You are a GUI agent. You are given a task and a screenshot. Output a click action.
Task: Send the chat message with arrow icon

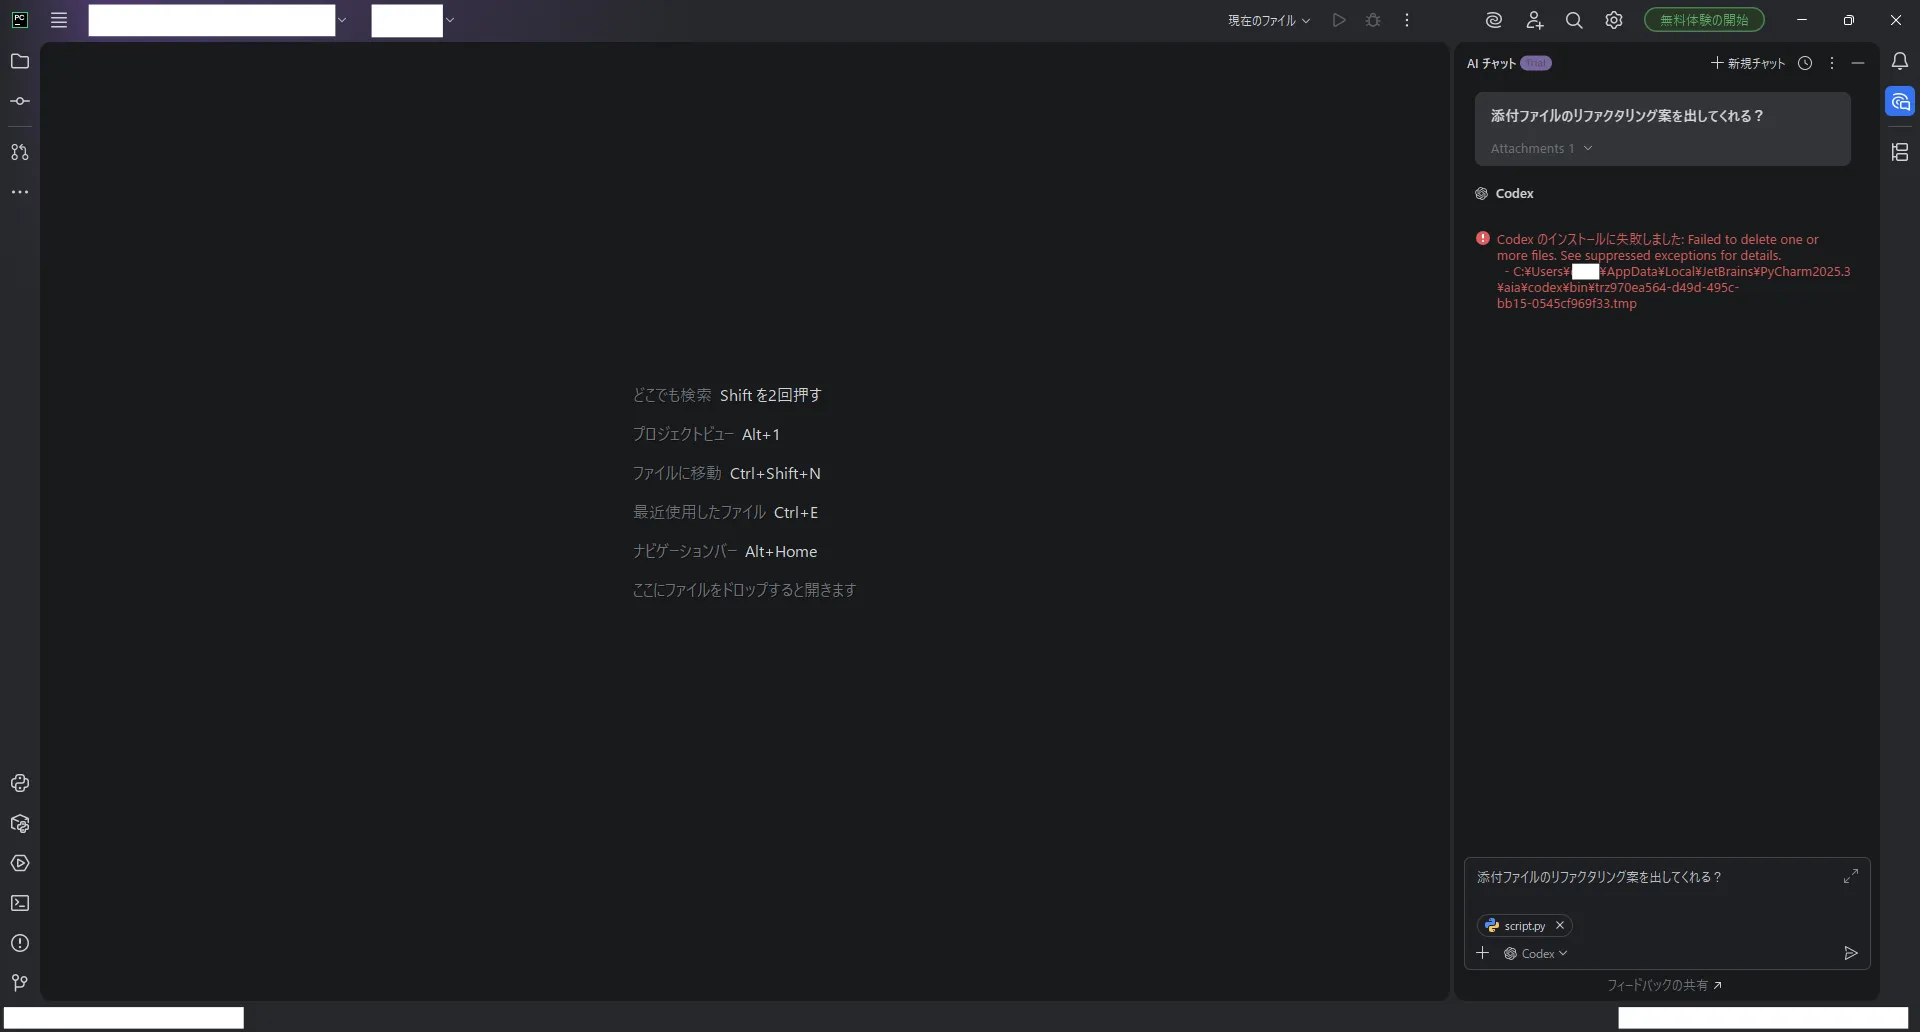pyautogui.click(x=1851, y=954)
